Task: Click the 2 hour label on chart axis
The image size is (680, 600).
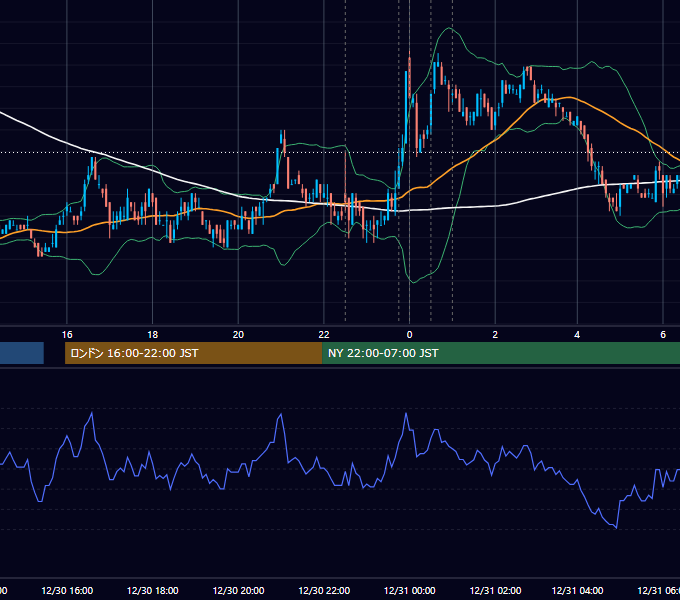Action: pos(495,335)
